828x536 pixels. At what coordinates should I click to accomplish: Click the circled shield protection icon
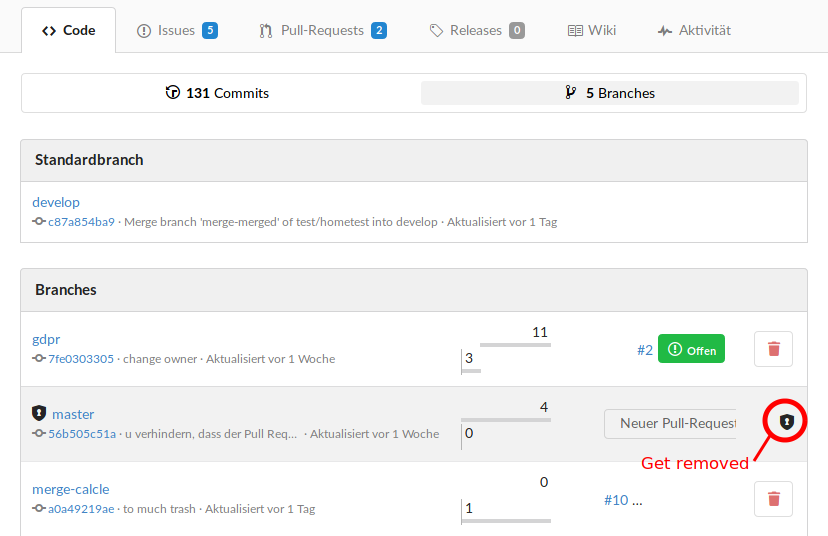[x=787, y=423]
